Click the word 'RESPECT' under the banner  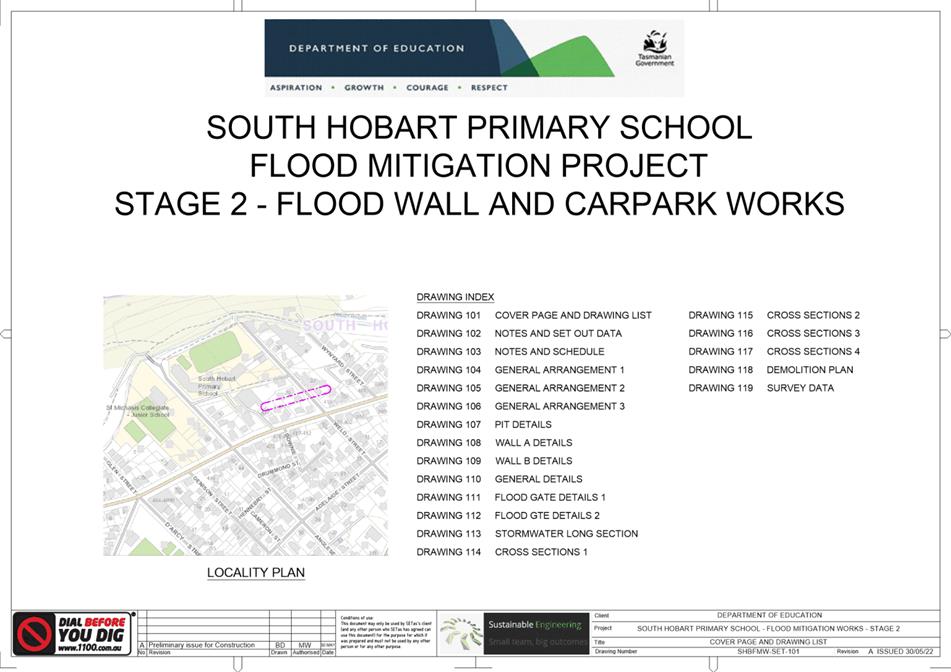489,87
